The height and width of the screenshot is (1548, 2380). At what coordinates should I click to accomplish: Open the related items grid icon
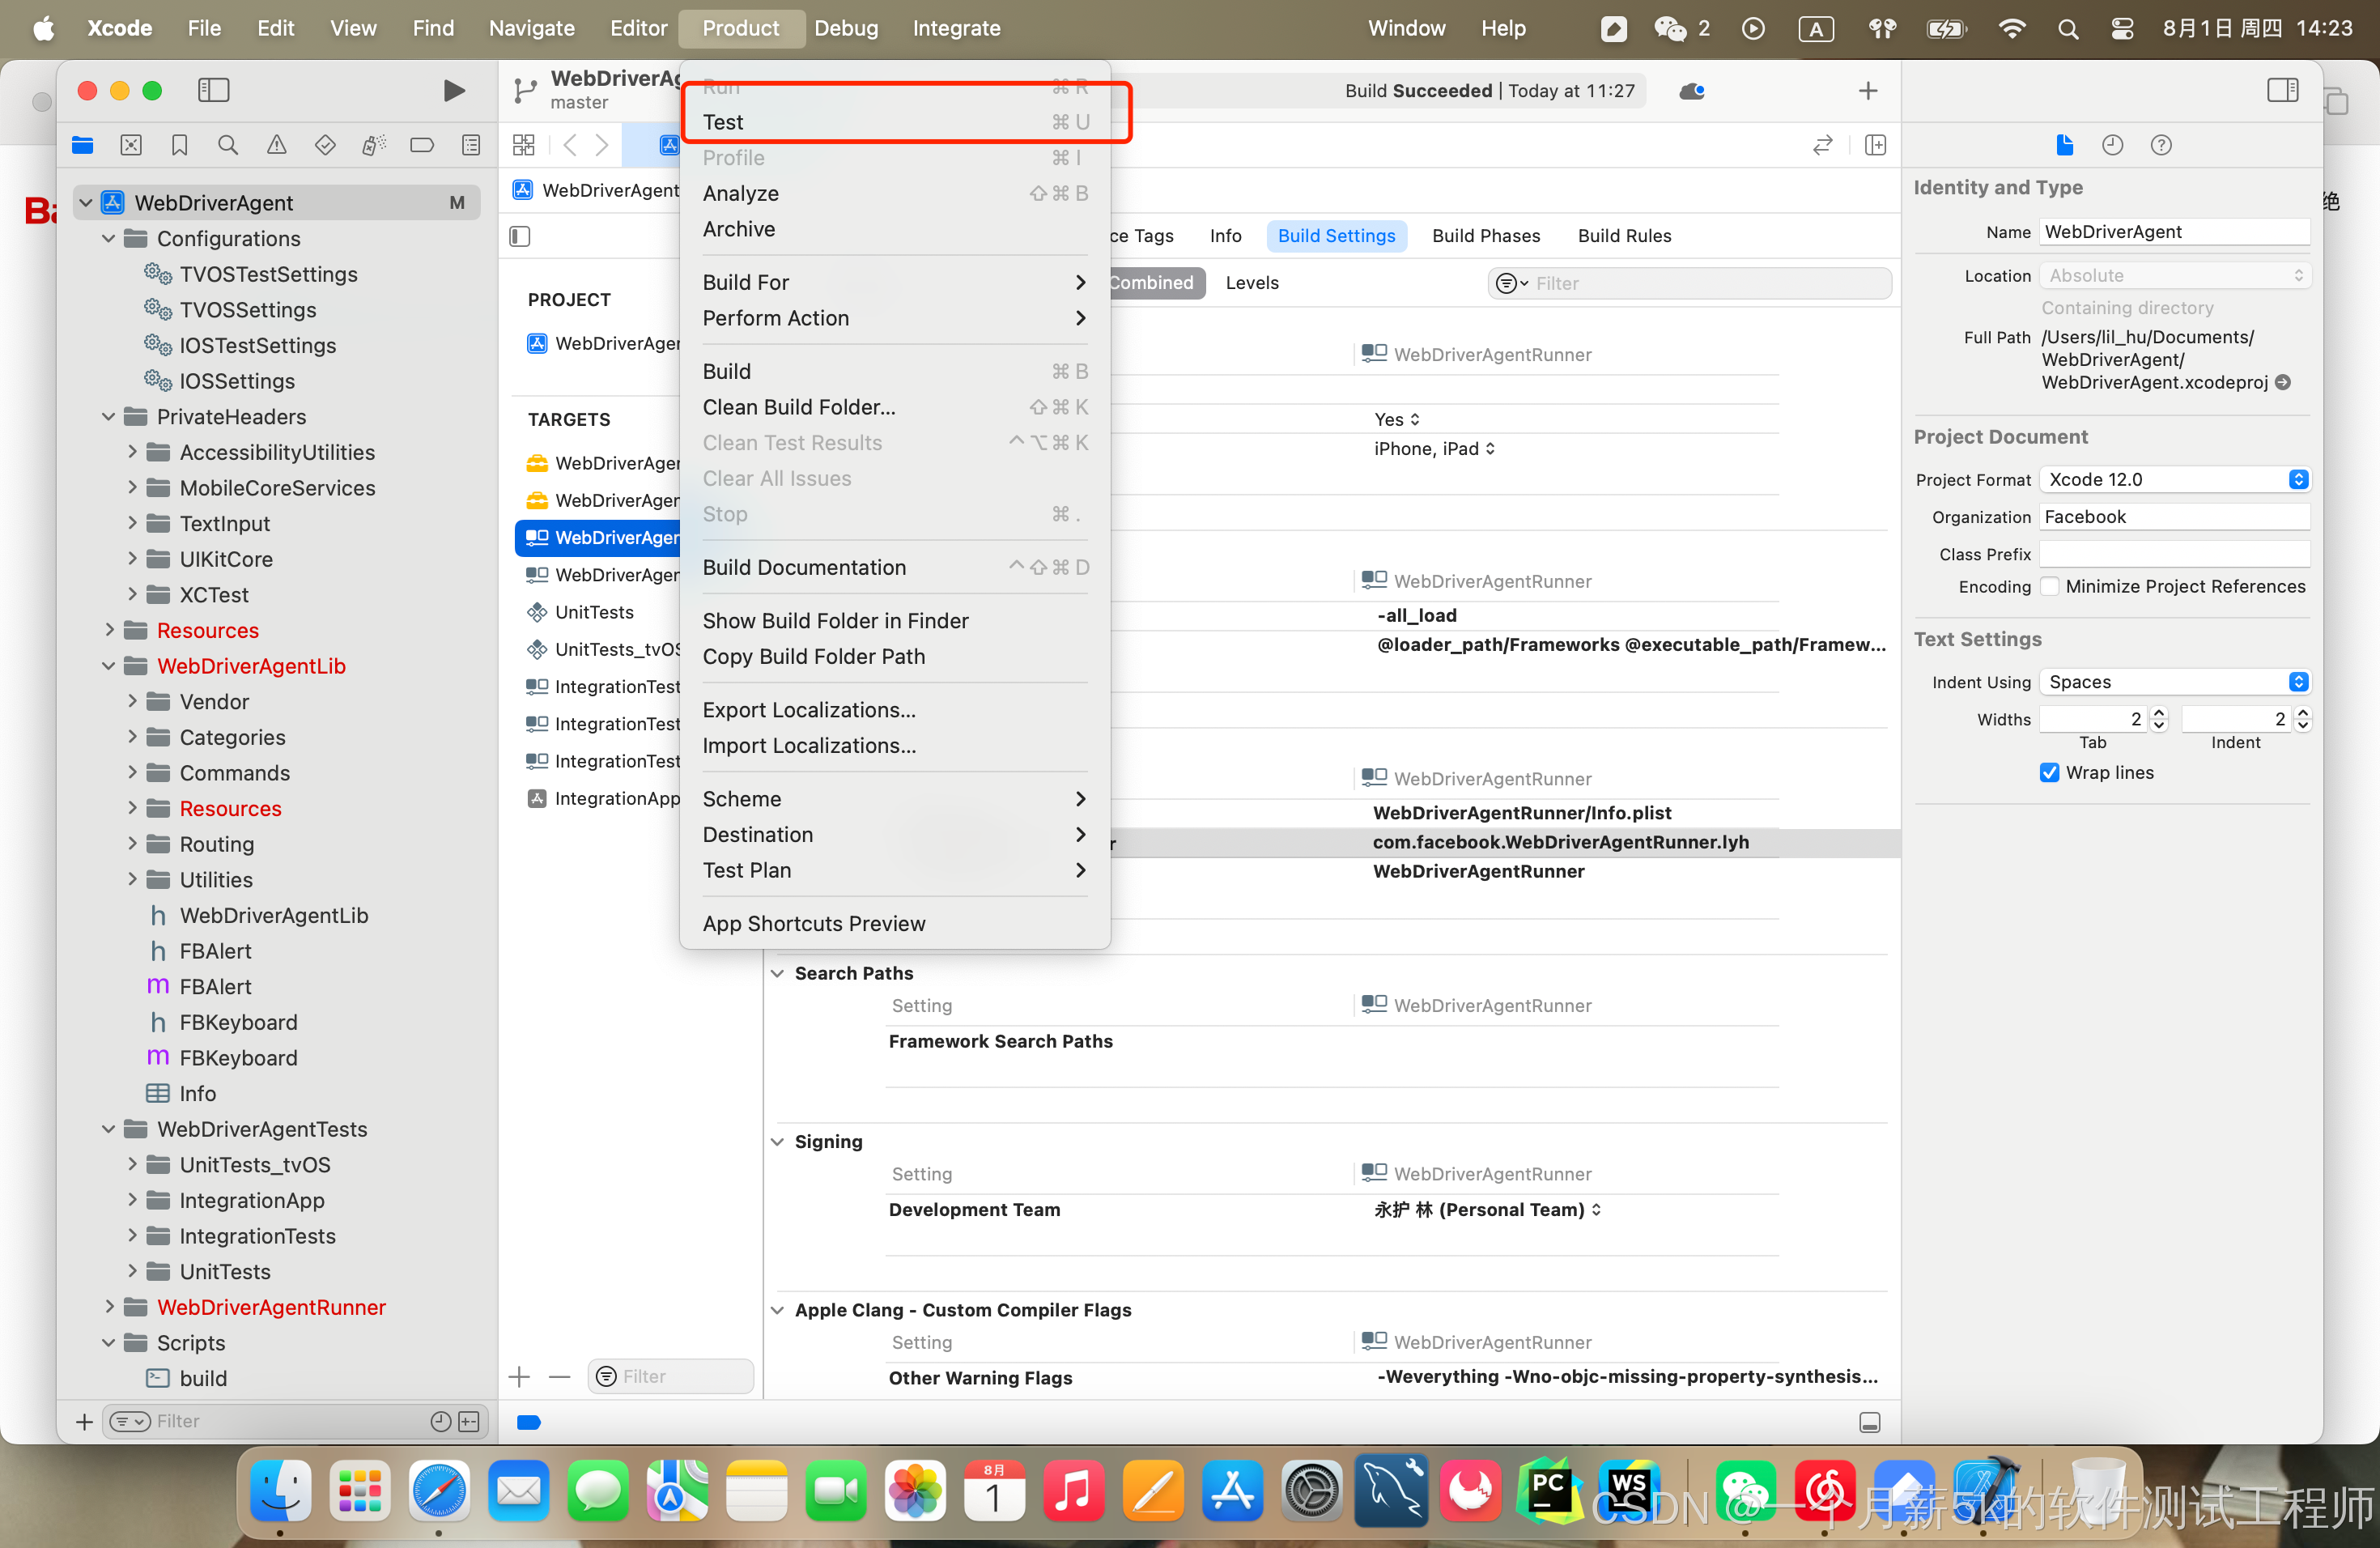tap(524, 146)
